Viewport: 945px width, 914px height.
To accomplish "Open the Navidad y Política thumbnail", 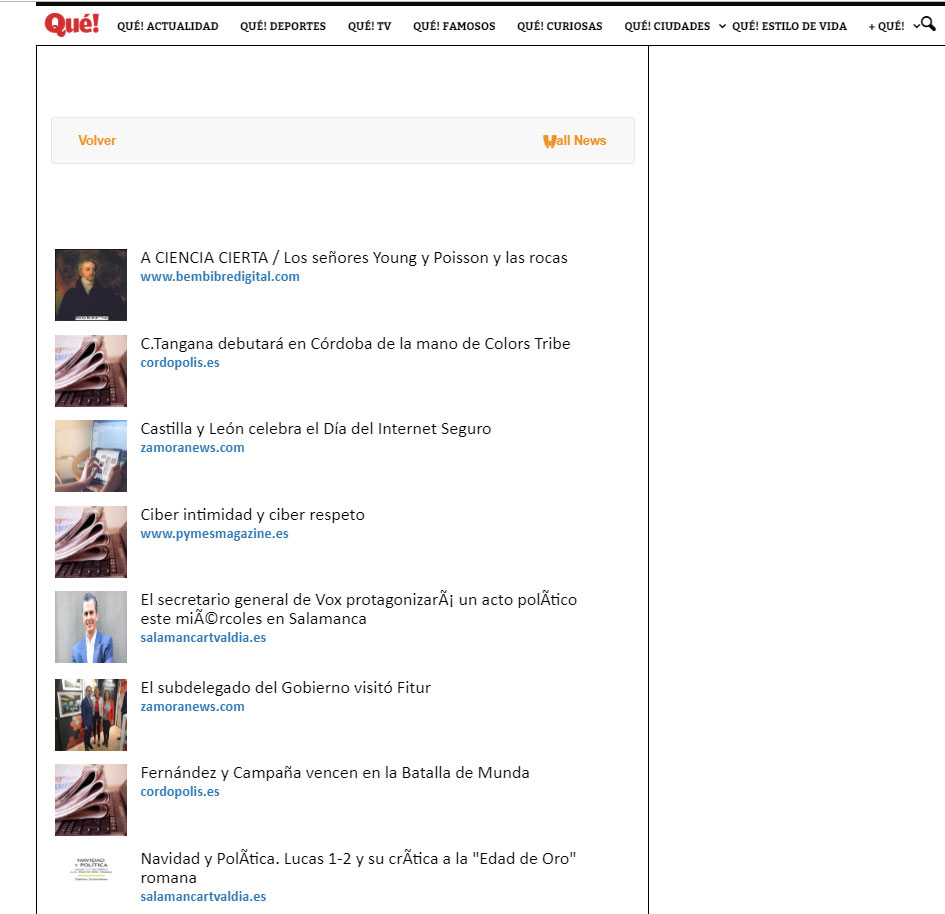I will point(91,870).
